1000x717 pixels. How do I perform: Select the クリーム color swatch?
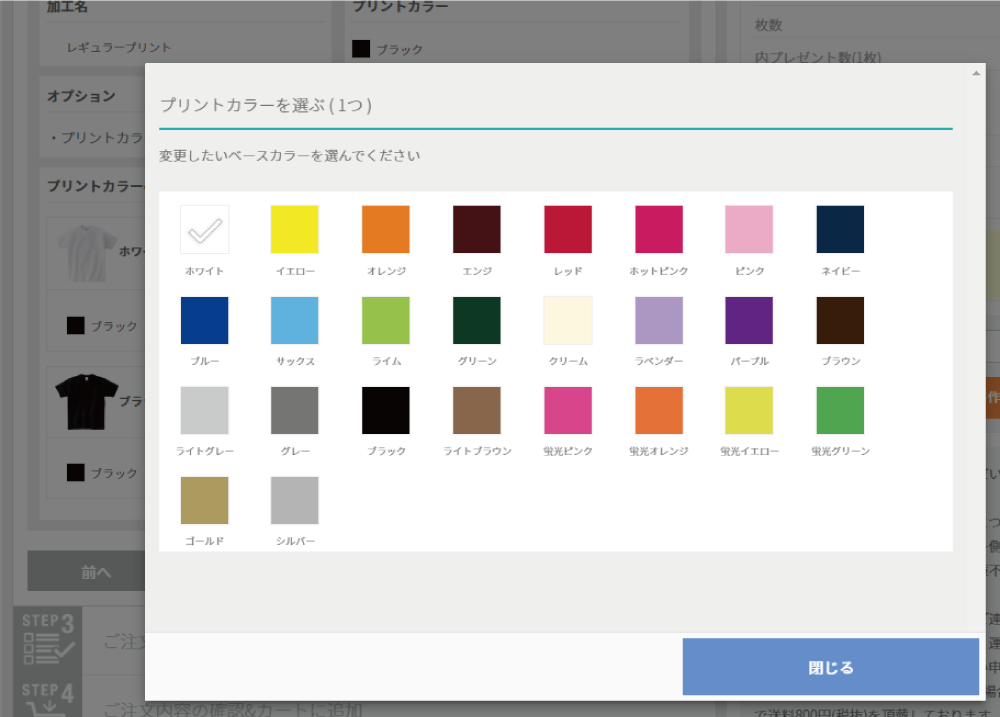[x=567, y=320]
